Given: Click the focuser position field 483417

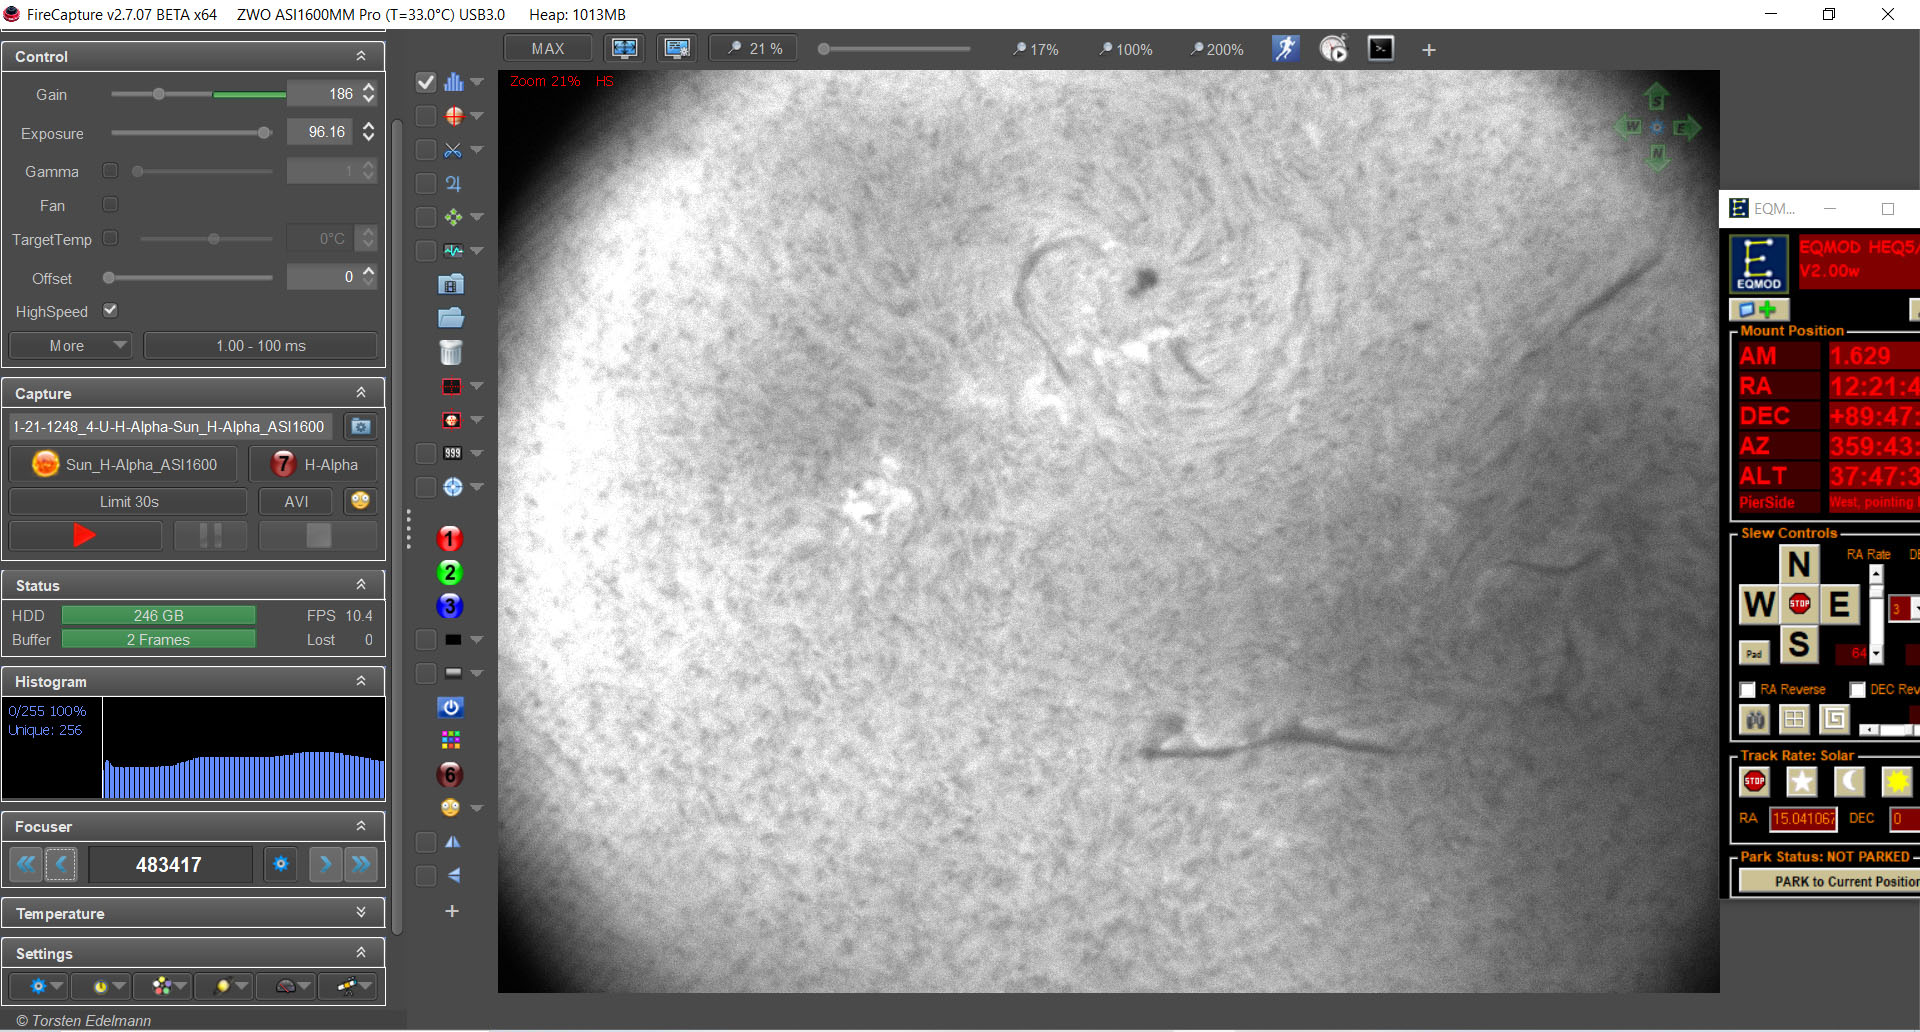Looking at the screenshot, I should (169, 865).
